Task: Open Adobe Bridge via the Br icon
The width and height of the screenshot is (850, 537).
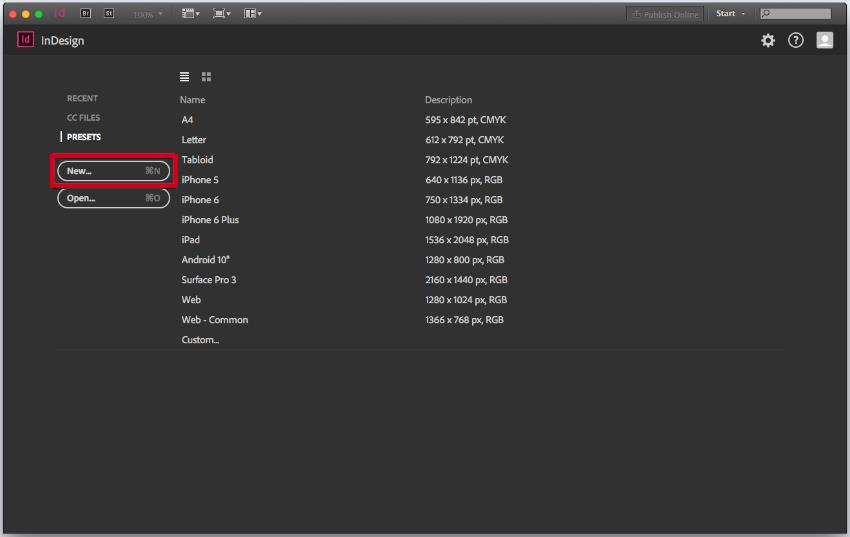Action: pyautogui.click(x=85, y=14)
